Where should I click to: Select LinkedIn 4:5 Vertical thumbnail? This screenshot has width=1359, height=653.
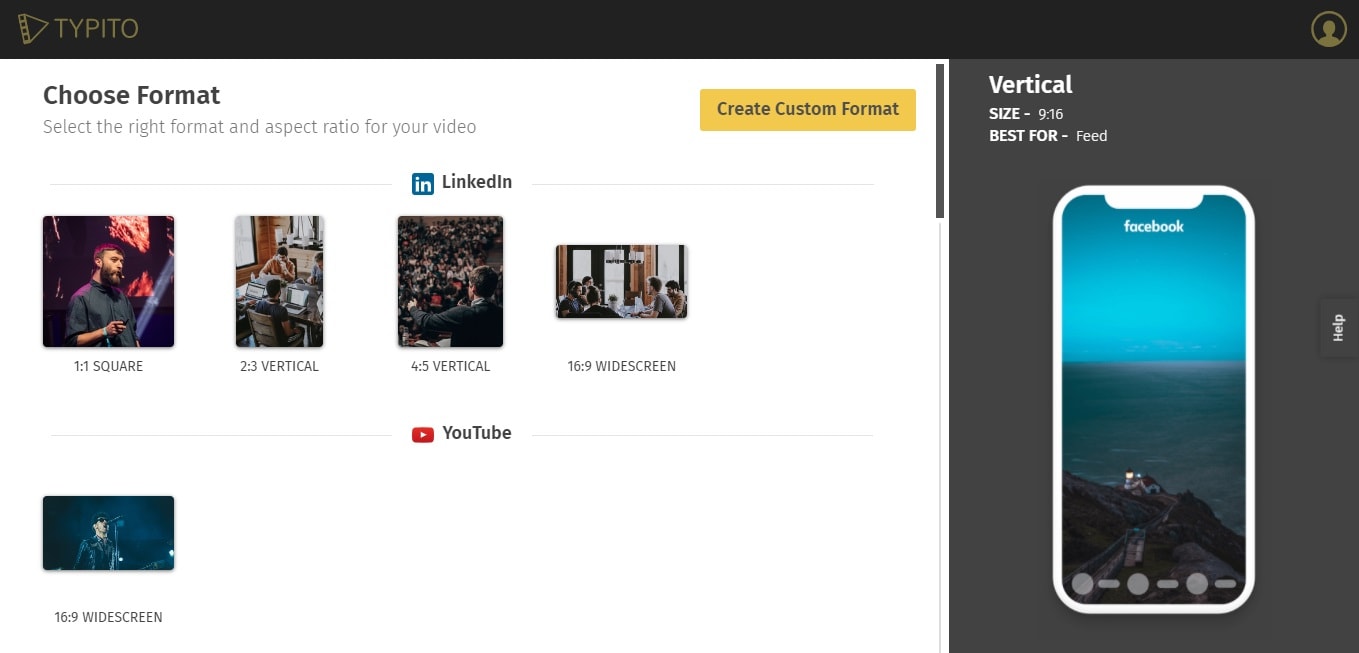coord(450,281)
